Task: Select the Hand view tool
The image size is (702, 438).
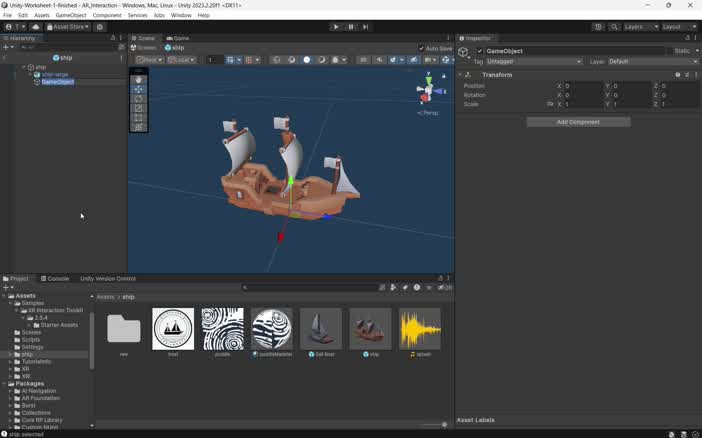Action: (x=139, y=79)
